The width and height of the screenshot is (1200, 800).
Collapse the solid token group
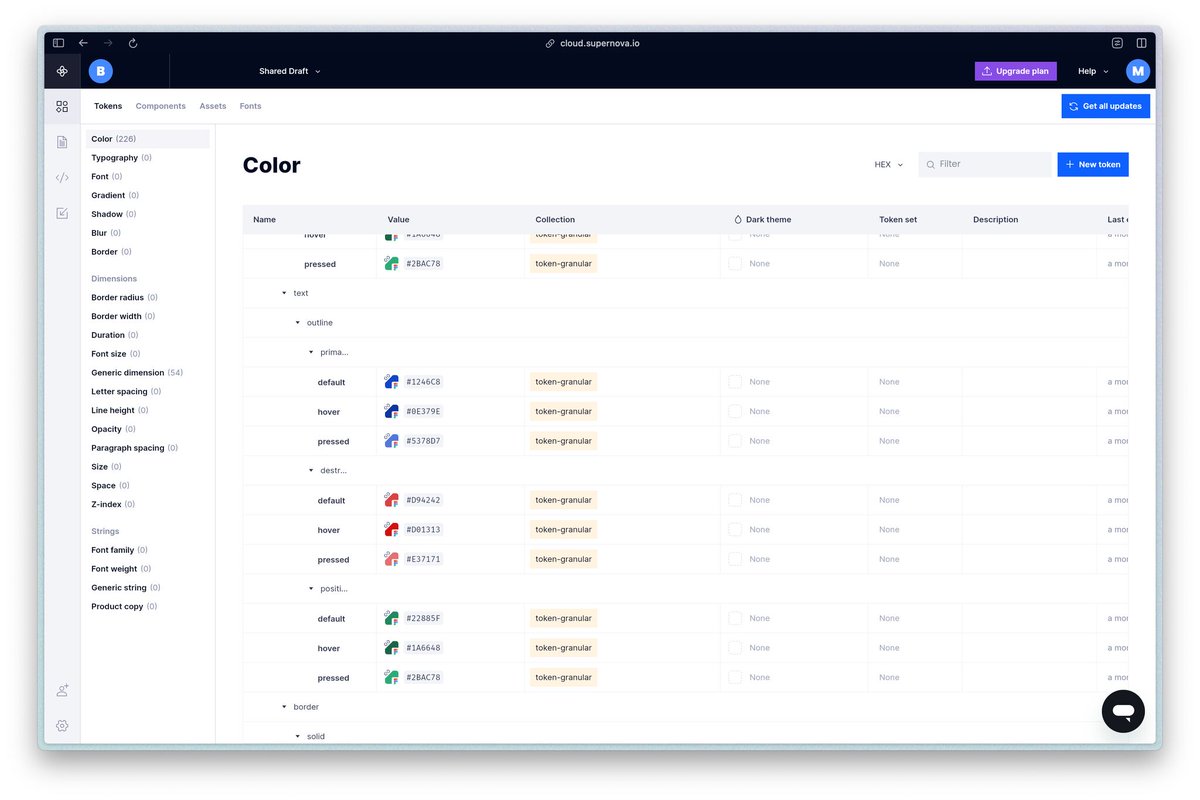pyautogui.click(x=297, y=736)
